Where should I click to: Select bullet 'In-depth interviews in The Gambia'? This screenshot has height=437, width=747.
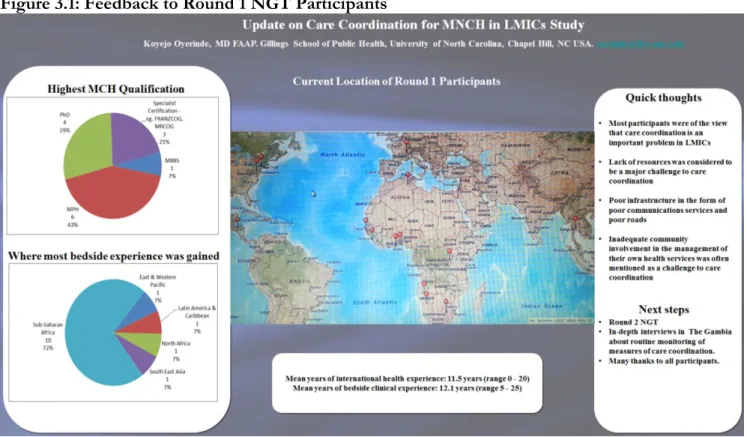(670, 341)
